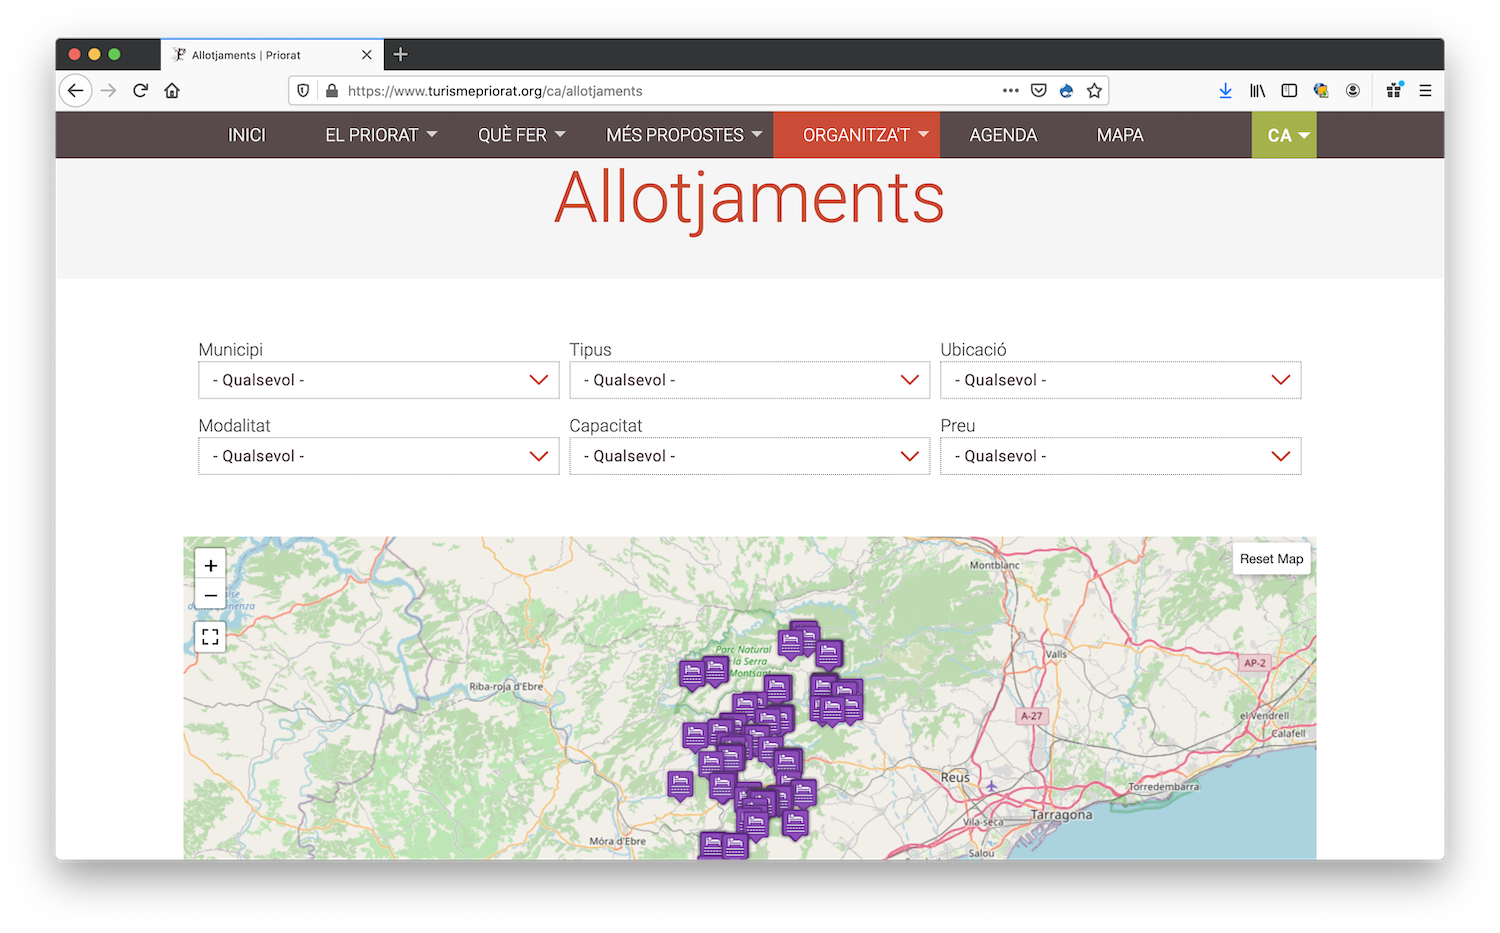Image resolution: width=1500 pixels, height=933 pixels.
Task: Open the new tab plus button
Action: tap(401, 55)
